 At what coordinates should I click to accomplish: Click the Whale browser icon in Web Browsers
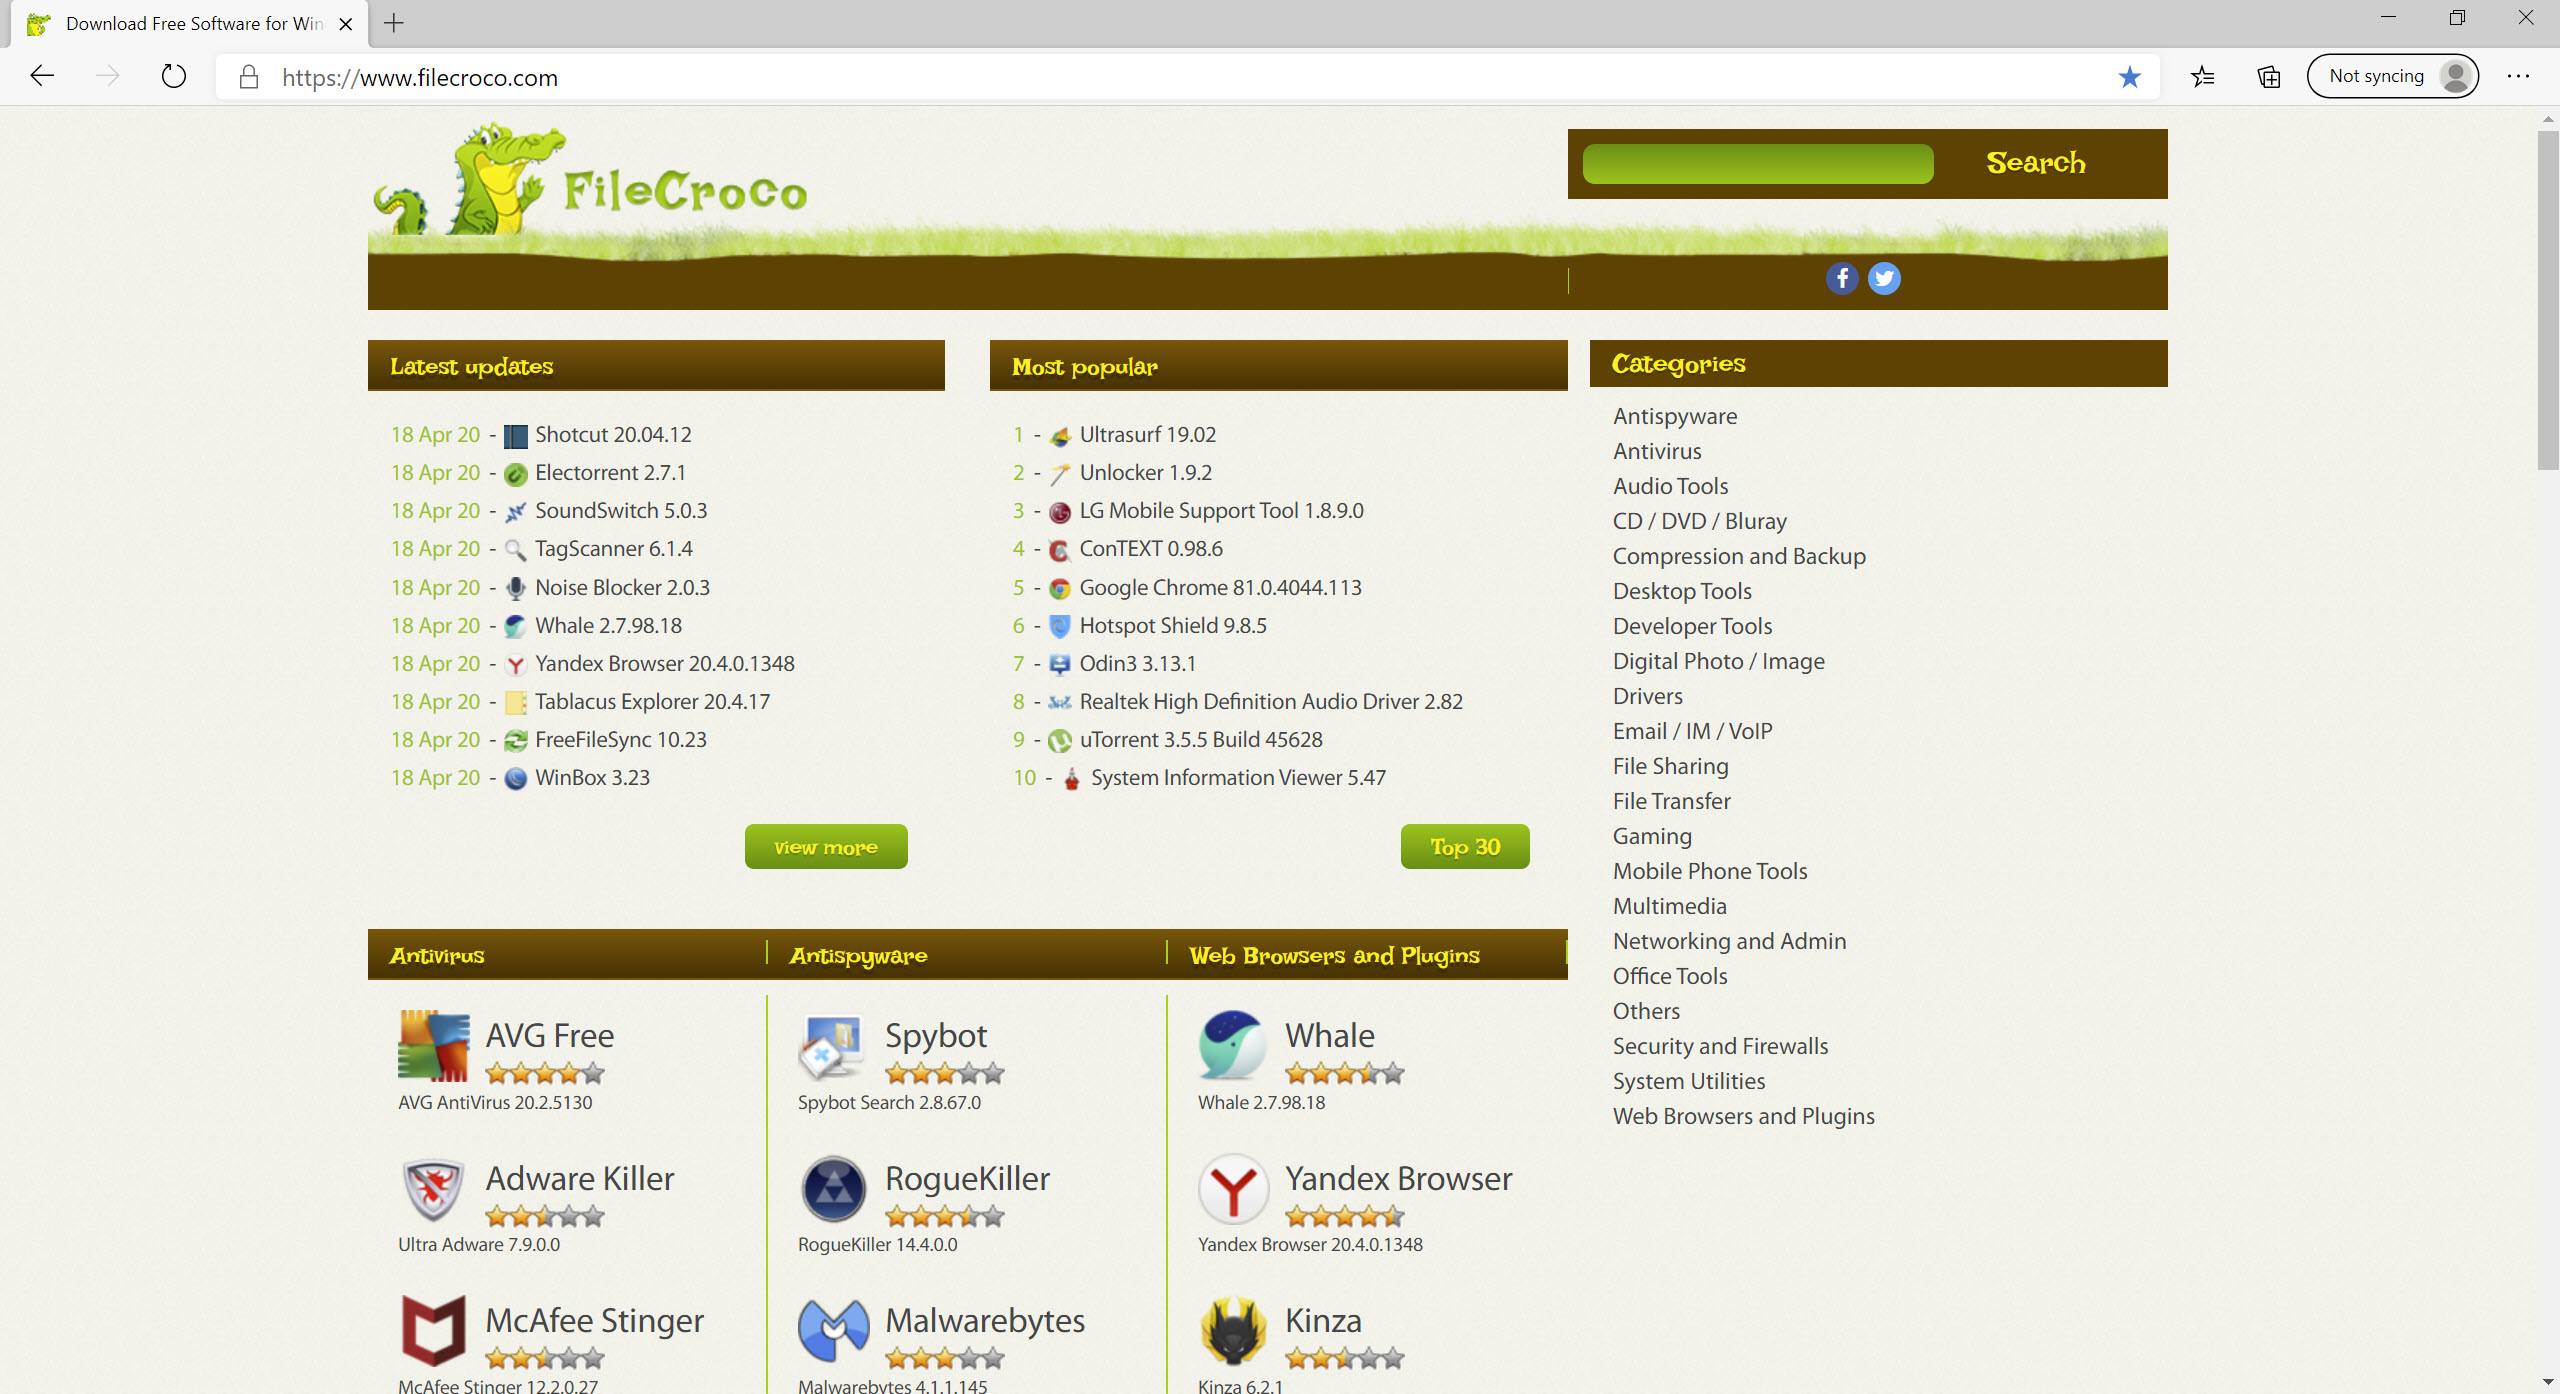click(x=1232, y=1045)
